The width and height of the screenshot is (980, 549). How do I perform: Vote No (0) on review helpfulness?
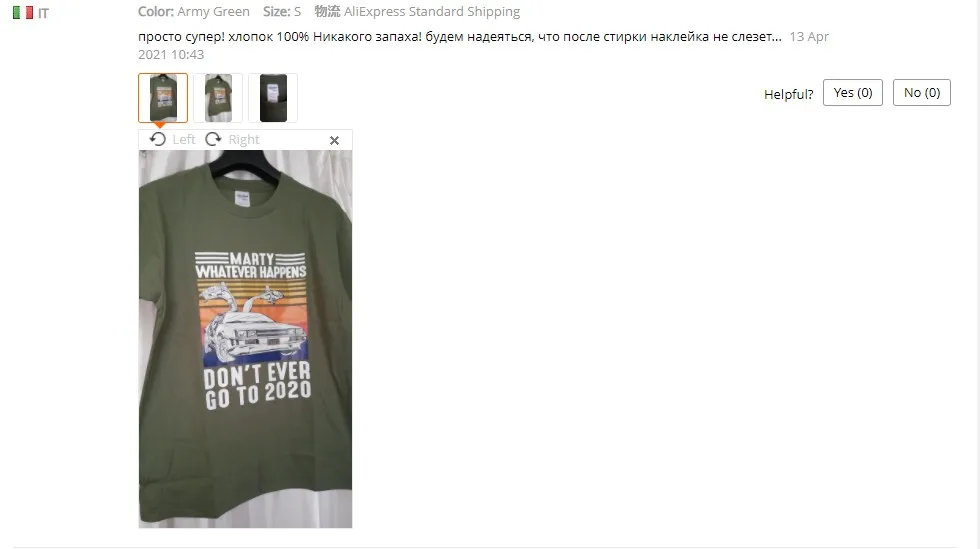point(921,93)
